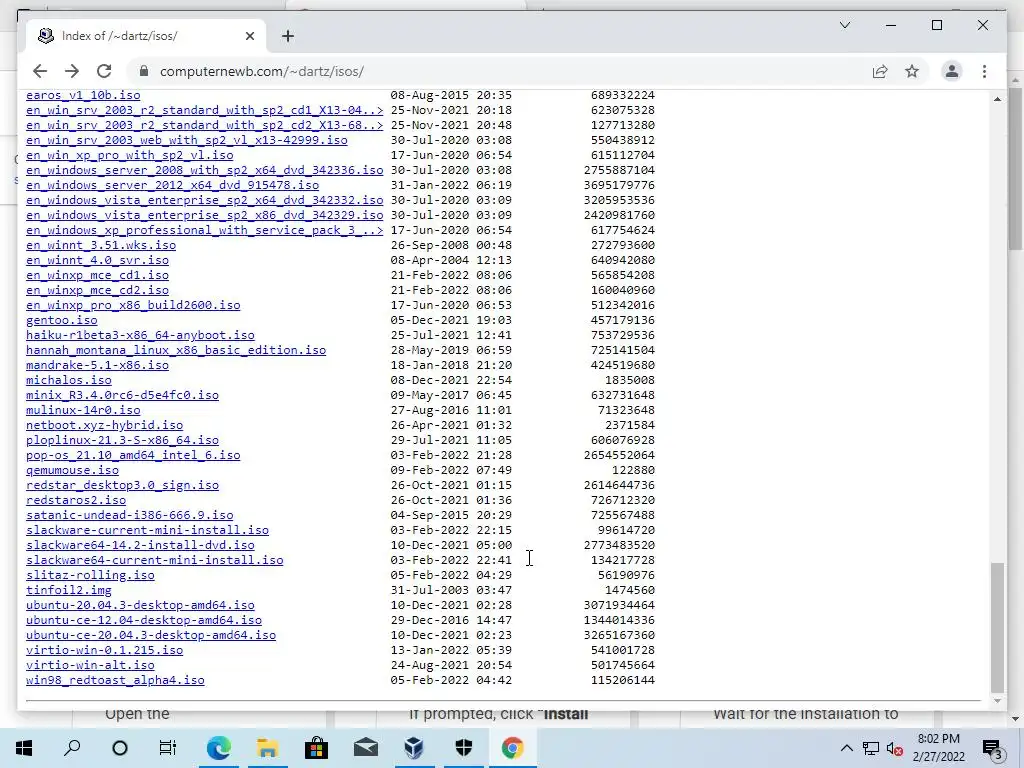Open Chrome three-dot menu
This screenshot has height=768, width=1024.
pyautogui.click(x=984, y=71)
